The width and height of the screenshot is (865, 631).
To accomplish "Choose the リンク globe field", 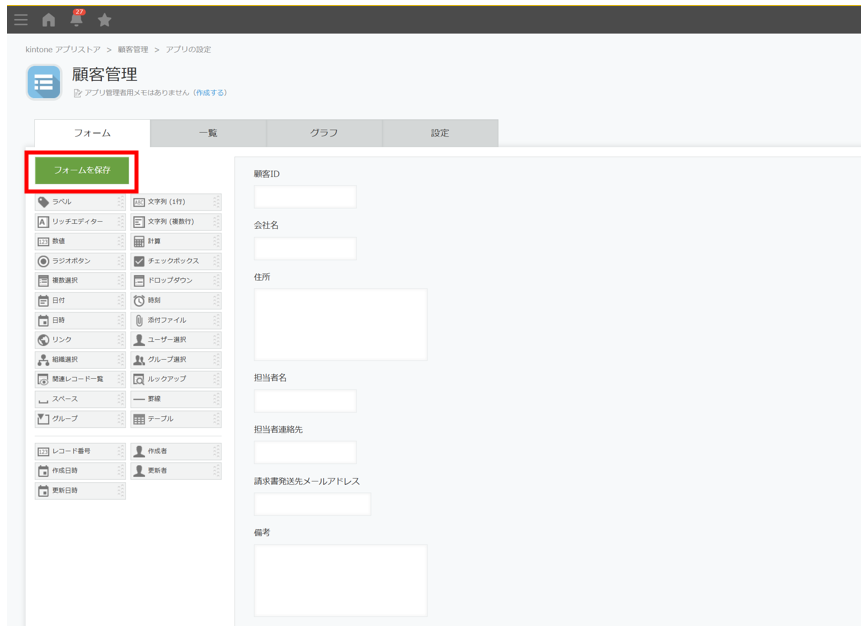I will coord(76,339).
